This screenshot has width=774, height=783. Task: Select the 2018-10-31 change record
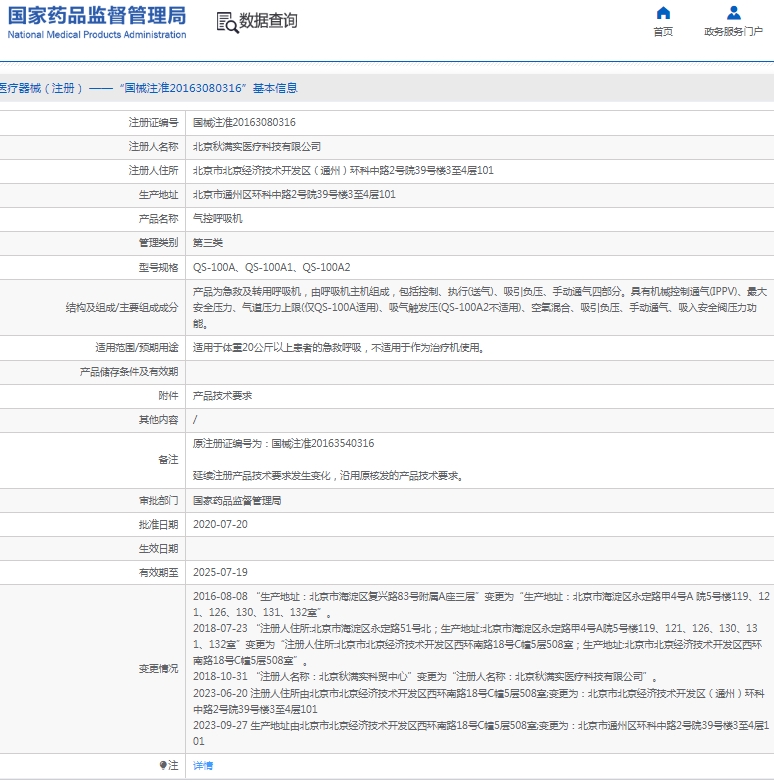[x=425, y=677]
